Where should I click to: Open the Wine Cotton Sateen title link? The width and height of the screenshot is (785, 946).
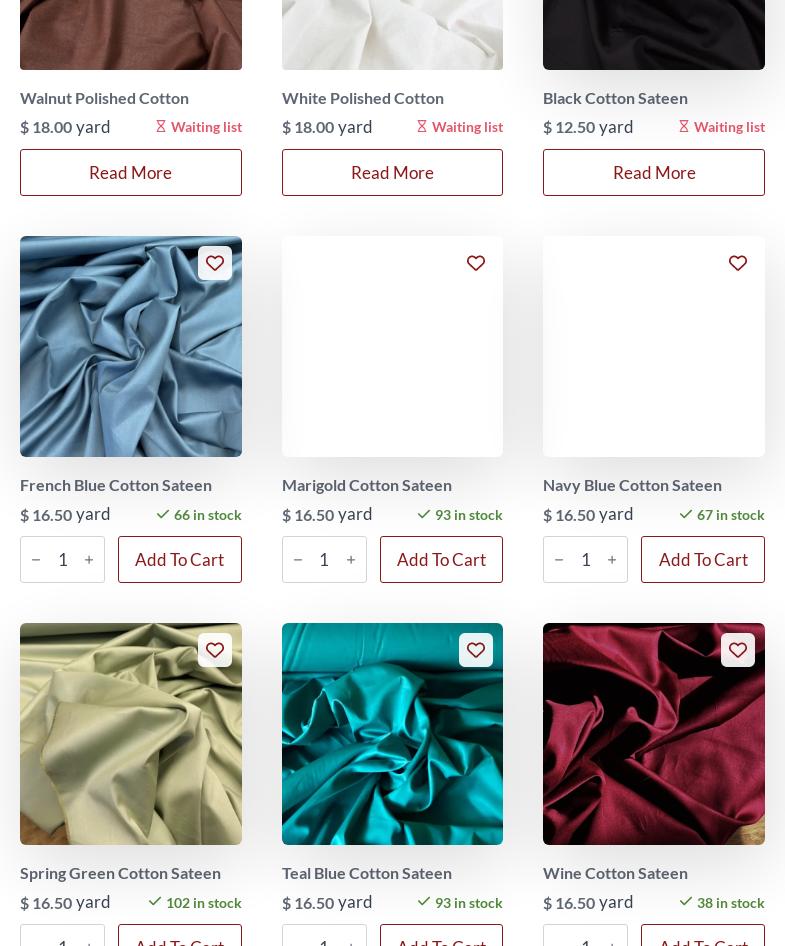pos(615,873)
